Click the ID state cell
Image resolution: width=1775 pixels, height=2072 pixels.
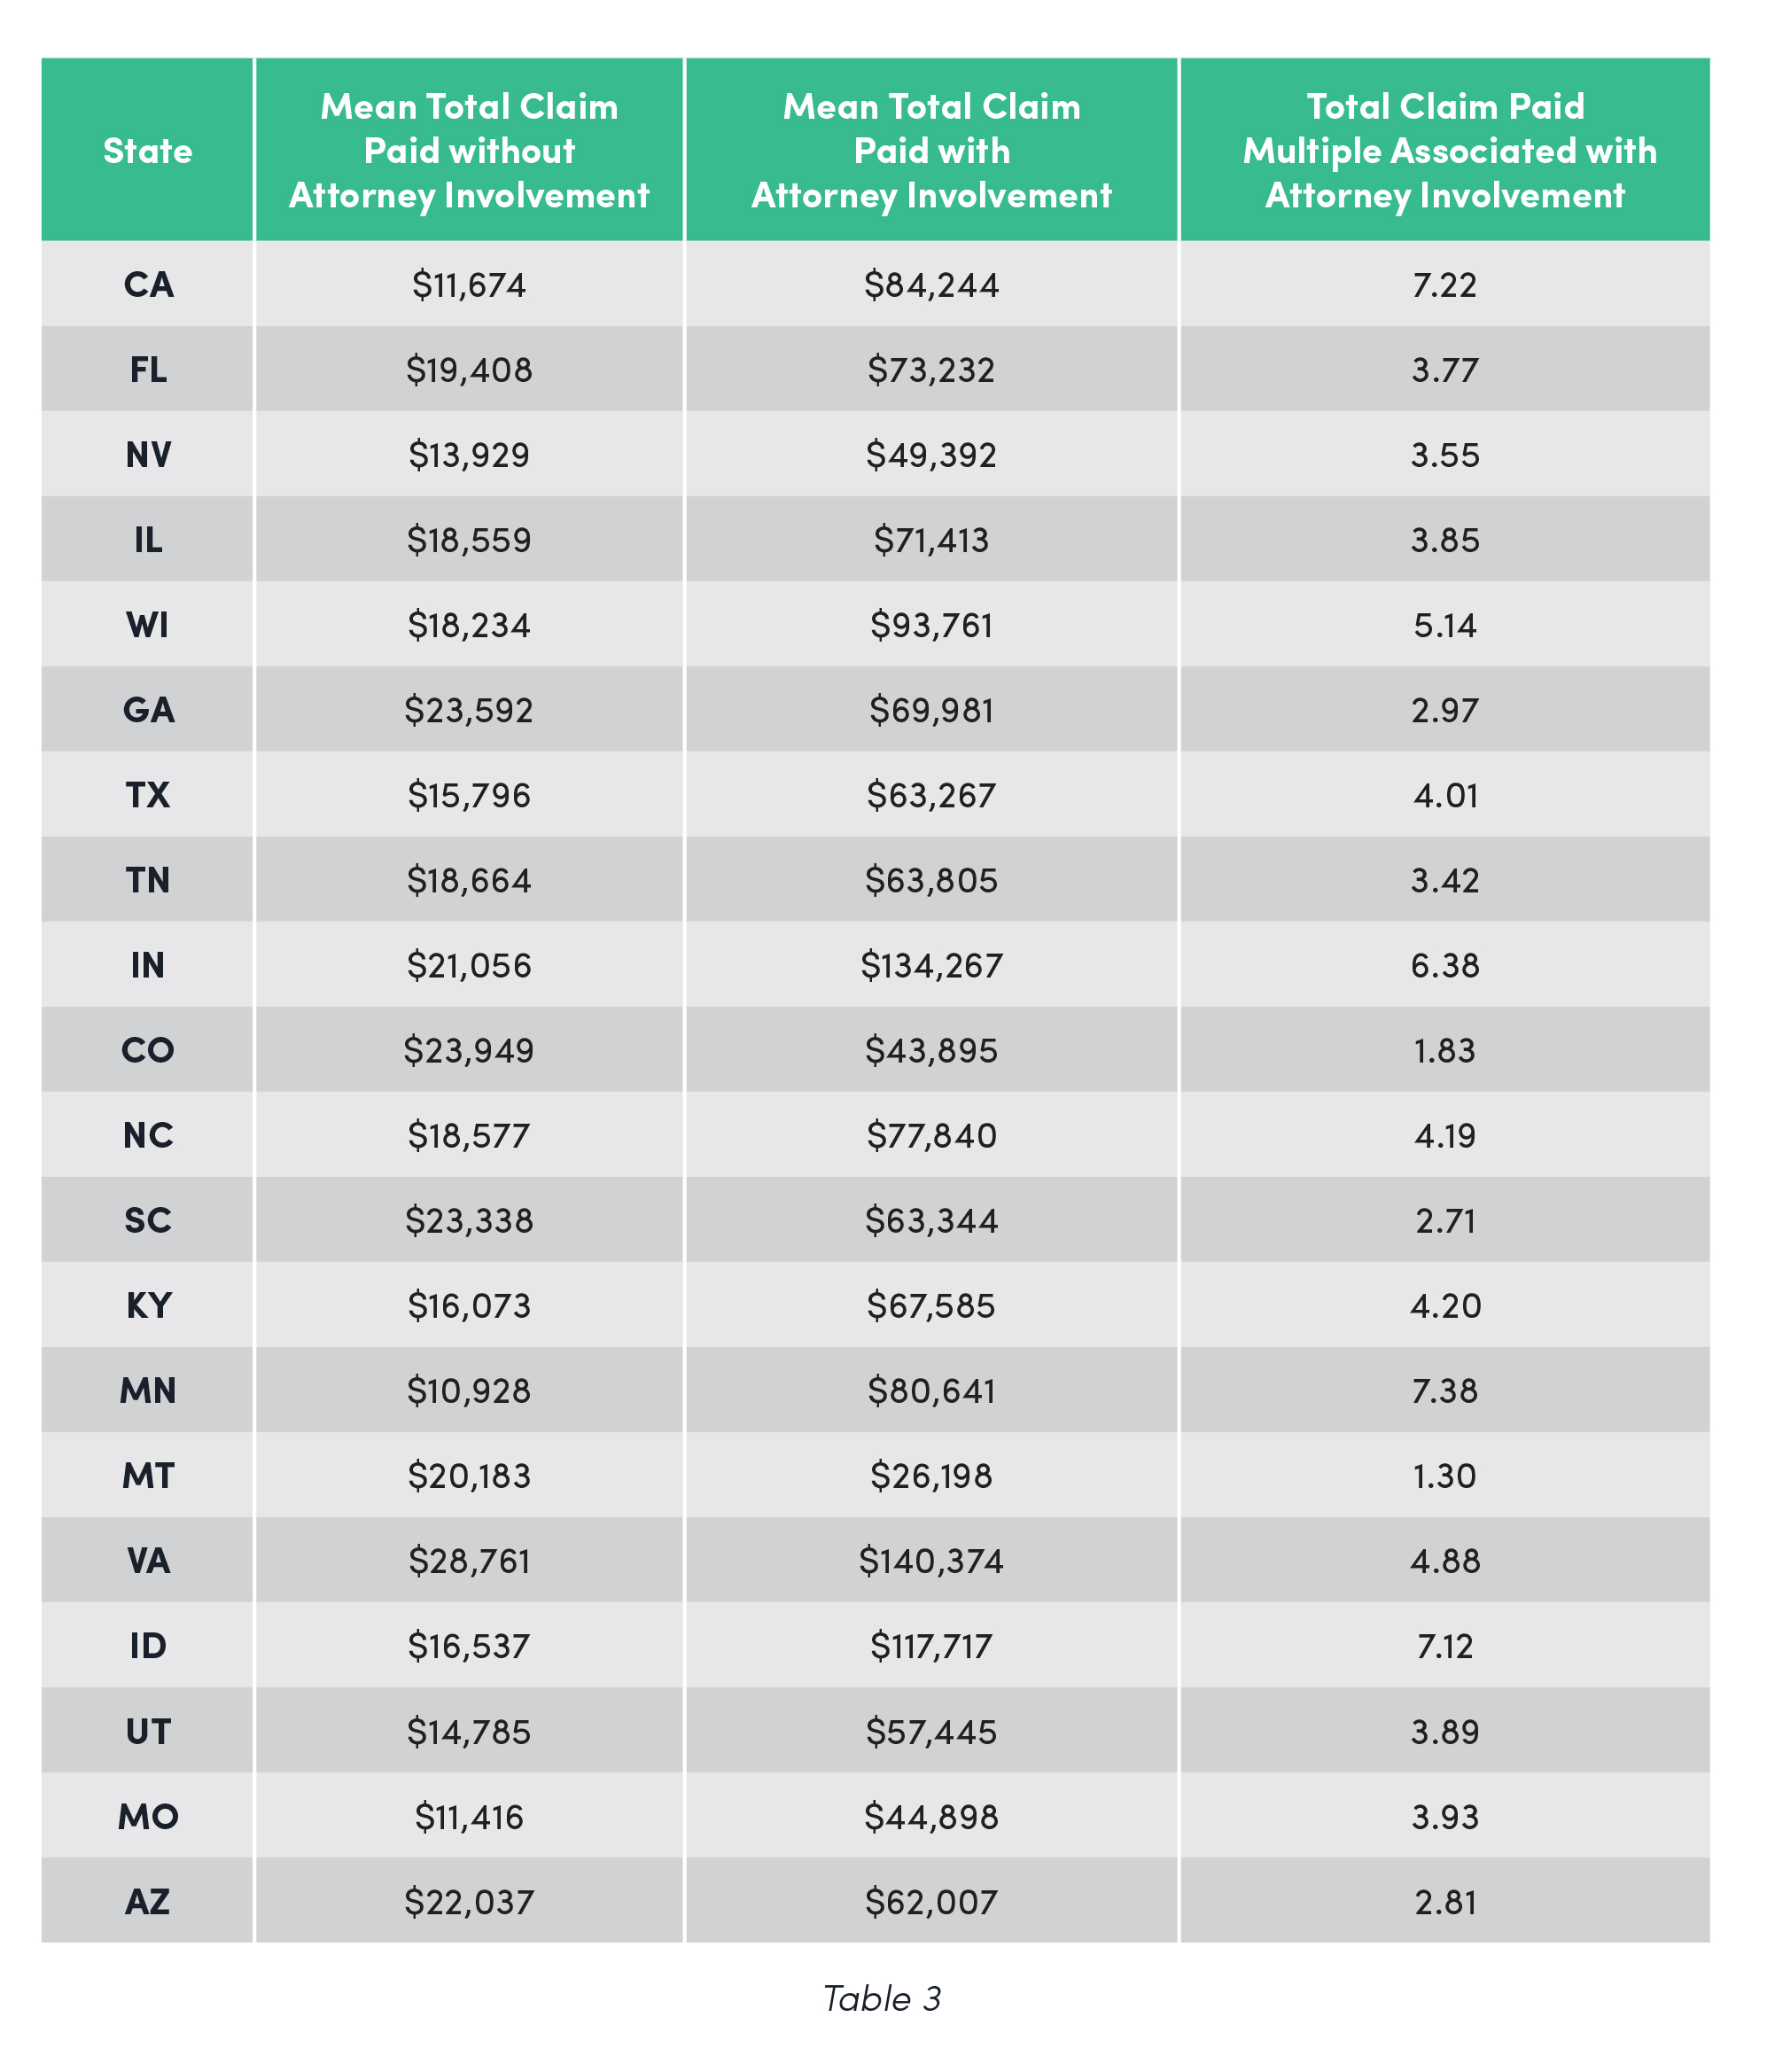coord(148,1645)
